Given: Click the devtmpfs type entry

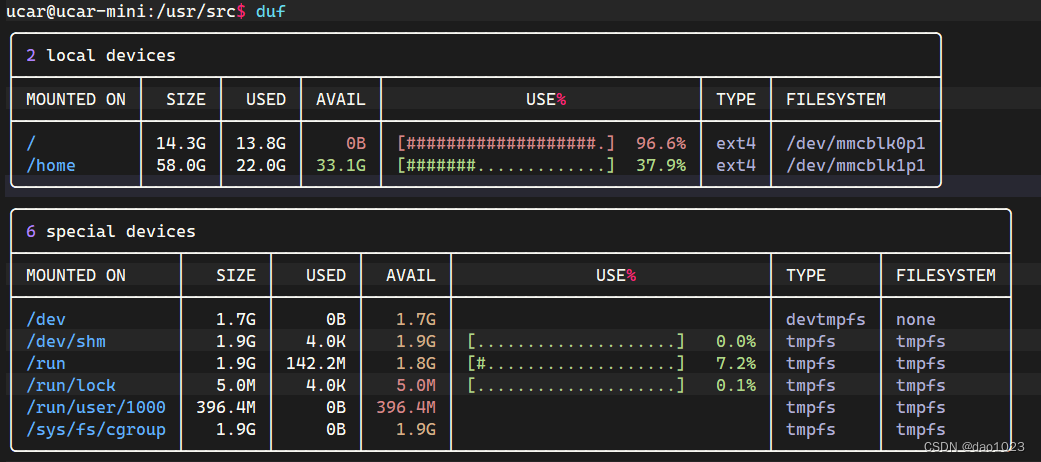Looking at the screenshot, I should click(x=826, y=319).
